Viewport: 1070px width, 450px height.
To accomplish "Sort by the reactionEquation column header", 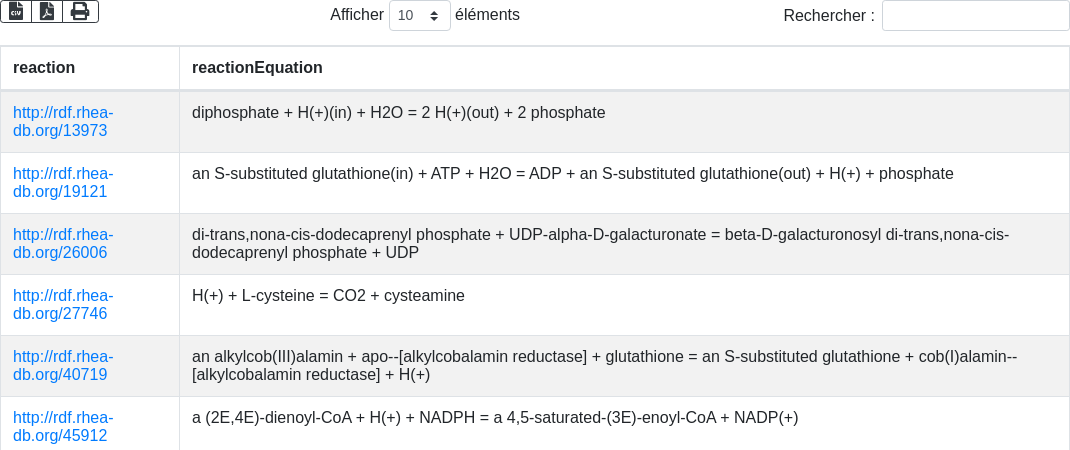I will [x=257, y=68].
